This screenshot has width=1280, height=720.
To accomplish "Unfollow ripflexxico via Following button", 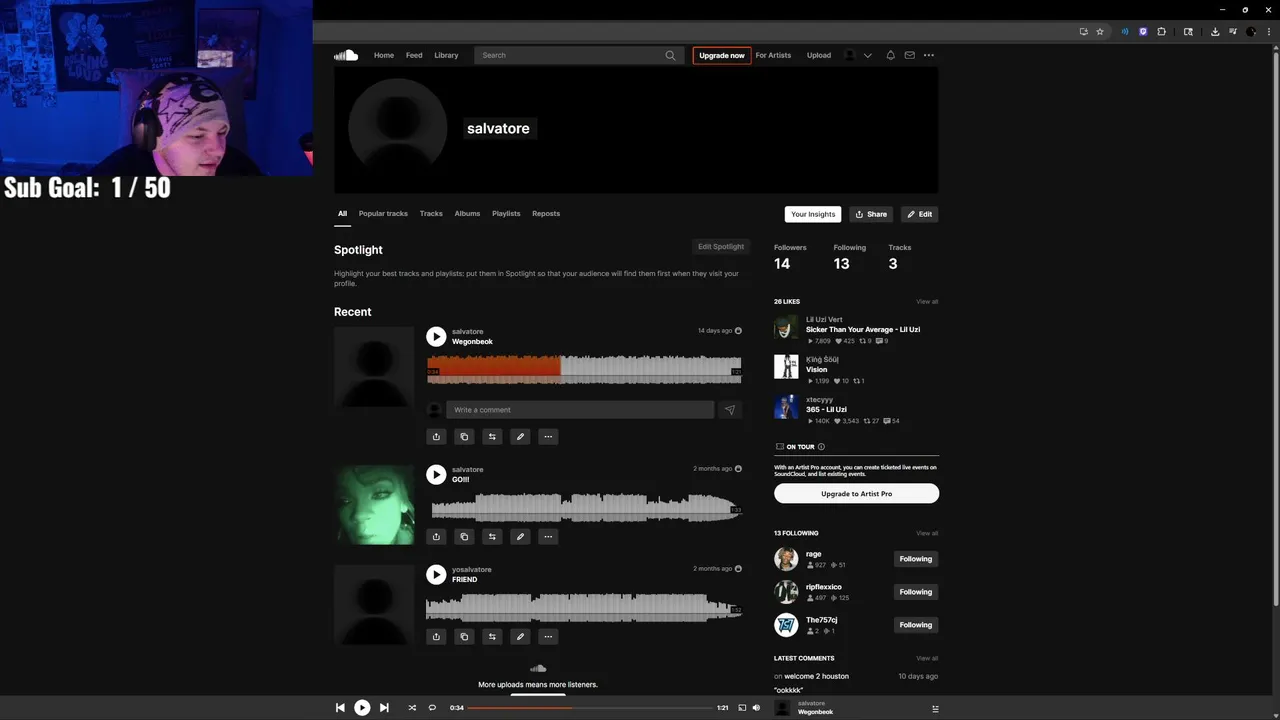I will pos(915,592).
